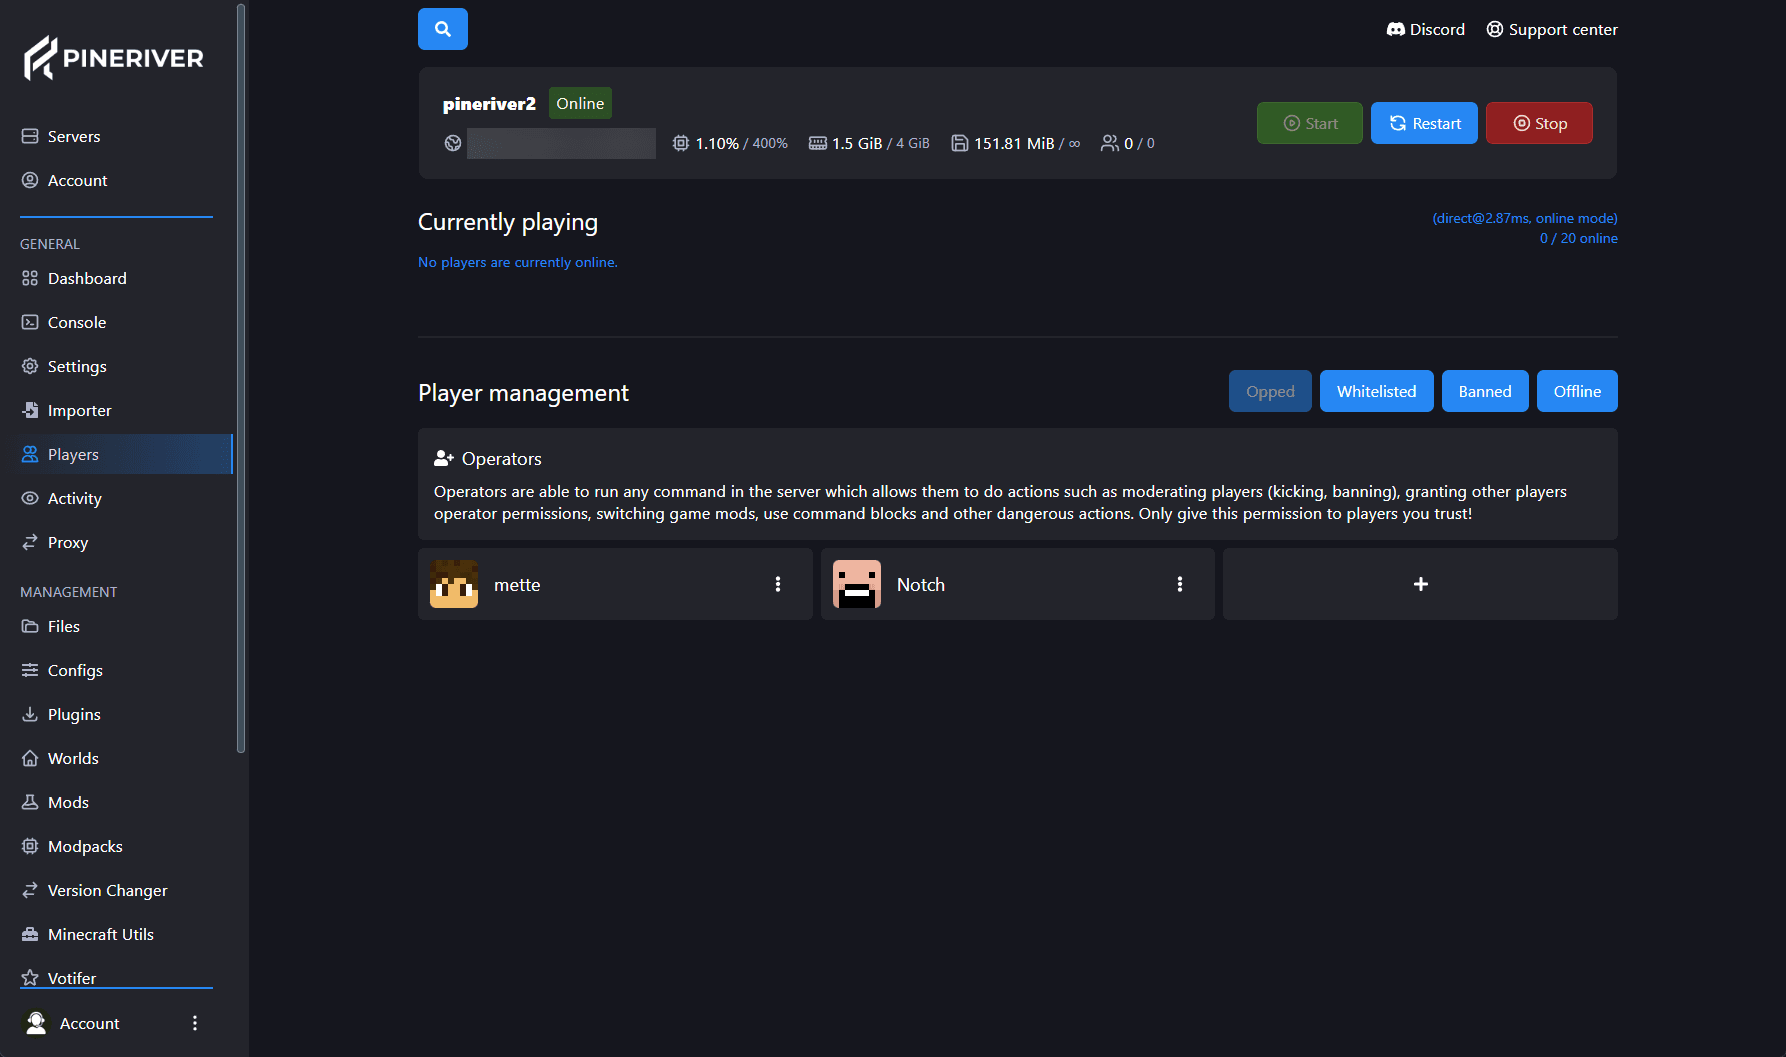
Task: Open options menu for mette
Action: pos(778,584)
